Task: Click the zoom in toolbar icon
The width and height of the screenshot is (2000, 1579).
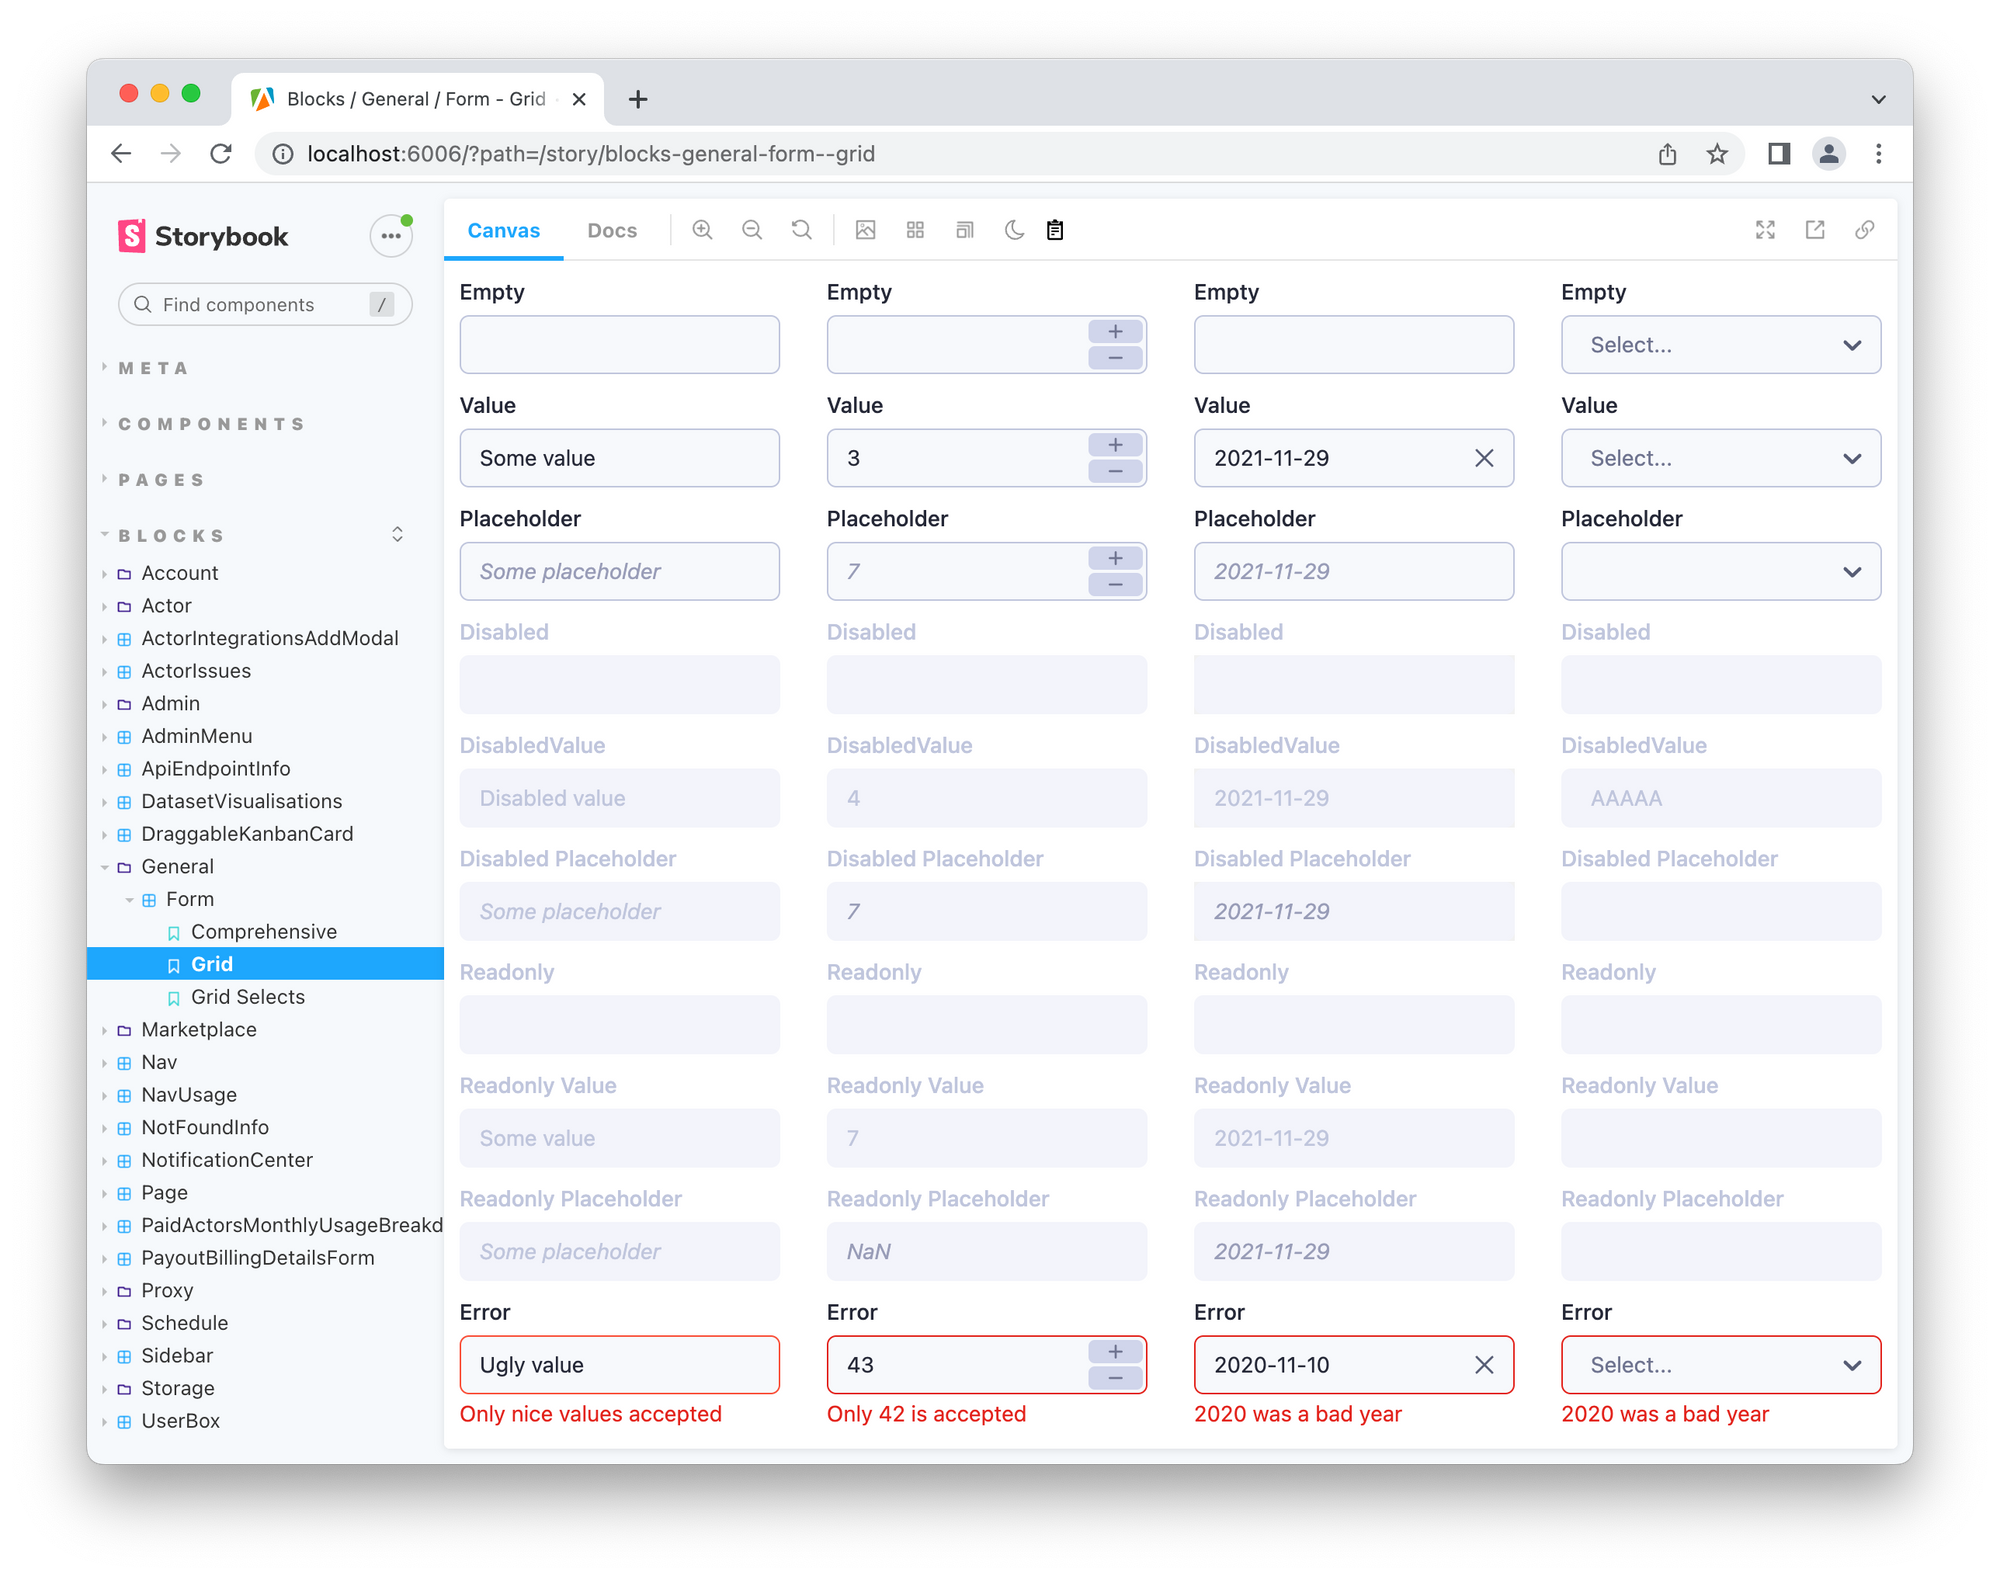Action: pos(702,230)
